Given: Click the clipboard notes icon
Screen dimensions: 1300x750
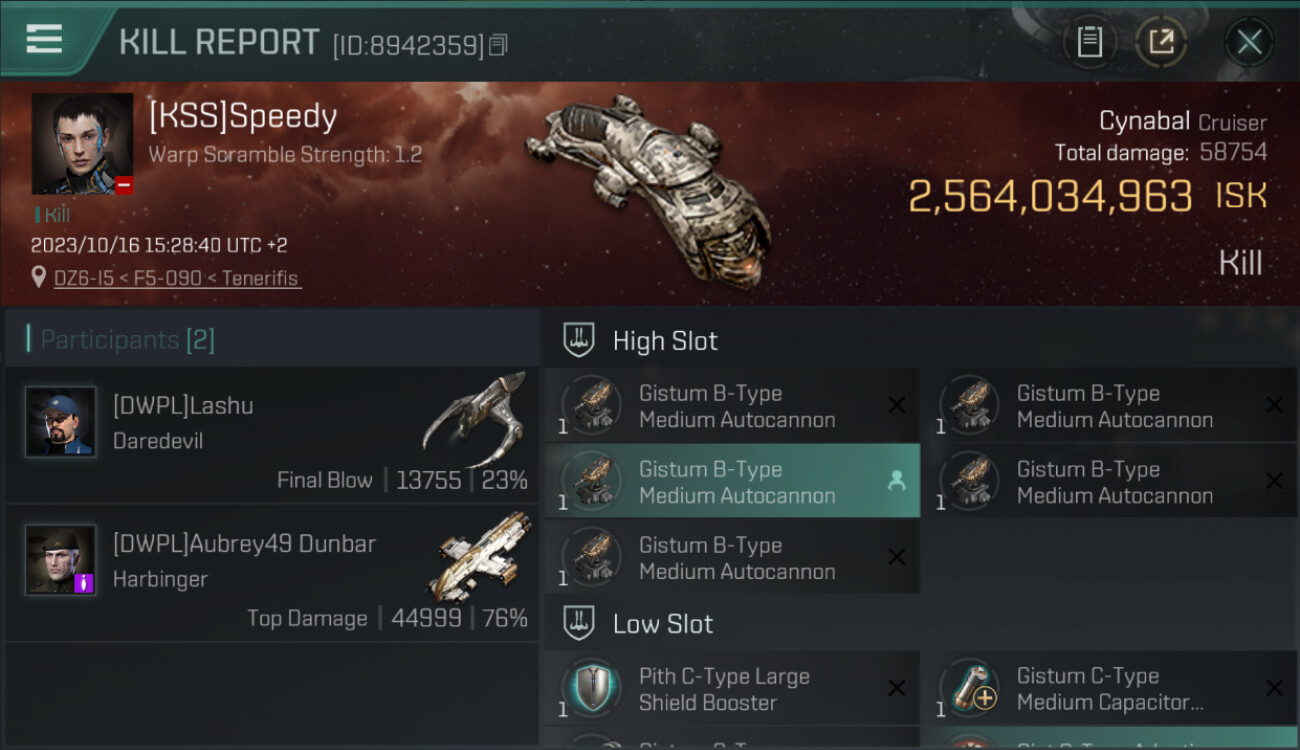Looking at the screenshot, I should [x=1090, y=42].
